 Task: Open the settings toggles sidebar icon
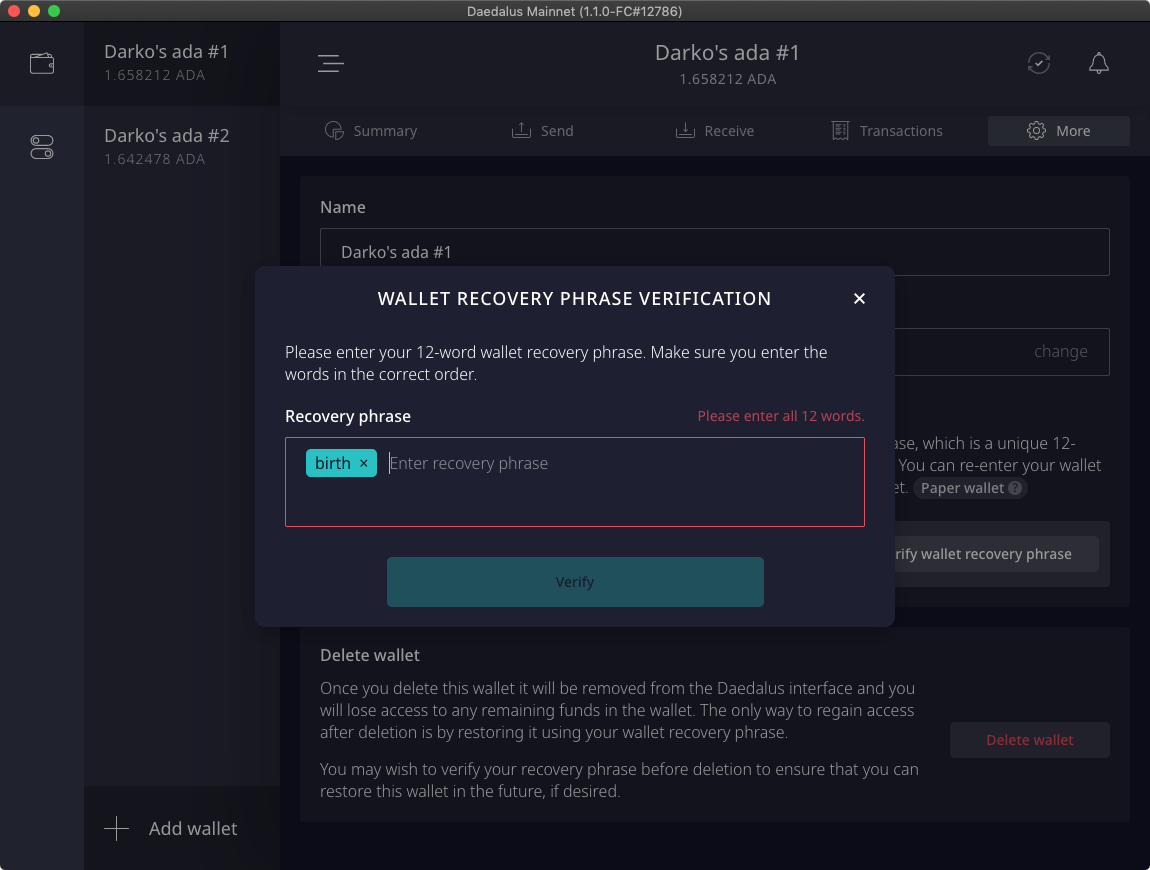pos(42,147)
